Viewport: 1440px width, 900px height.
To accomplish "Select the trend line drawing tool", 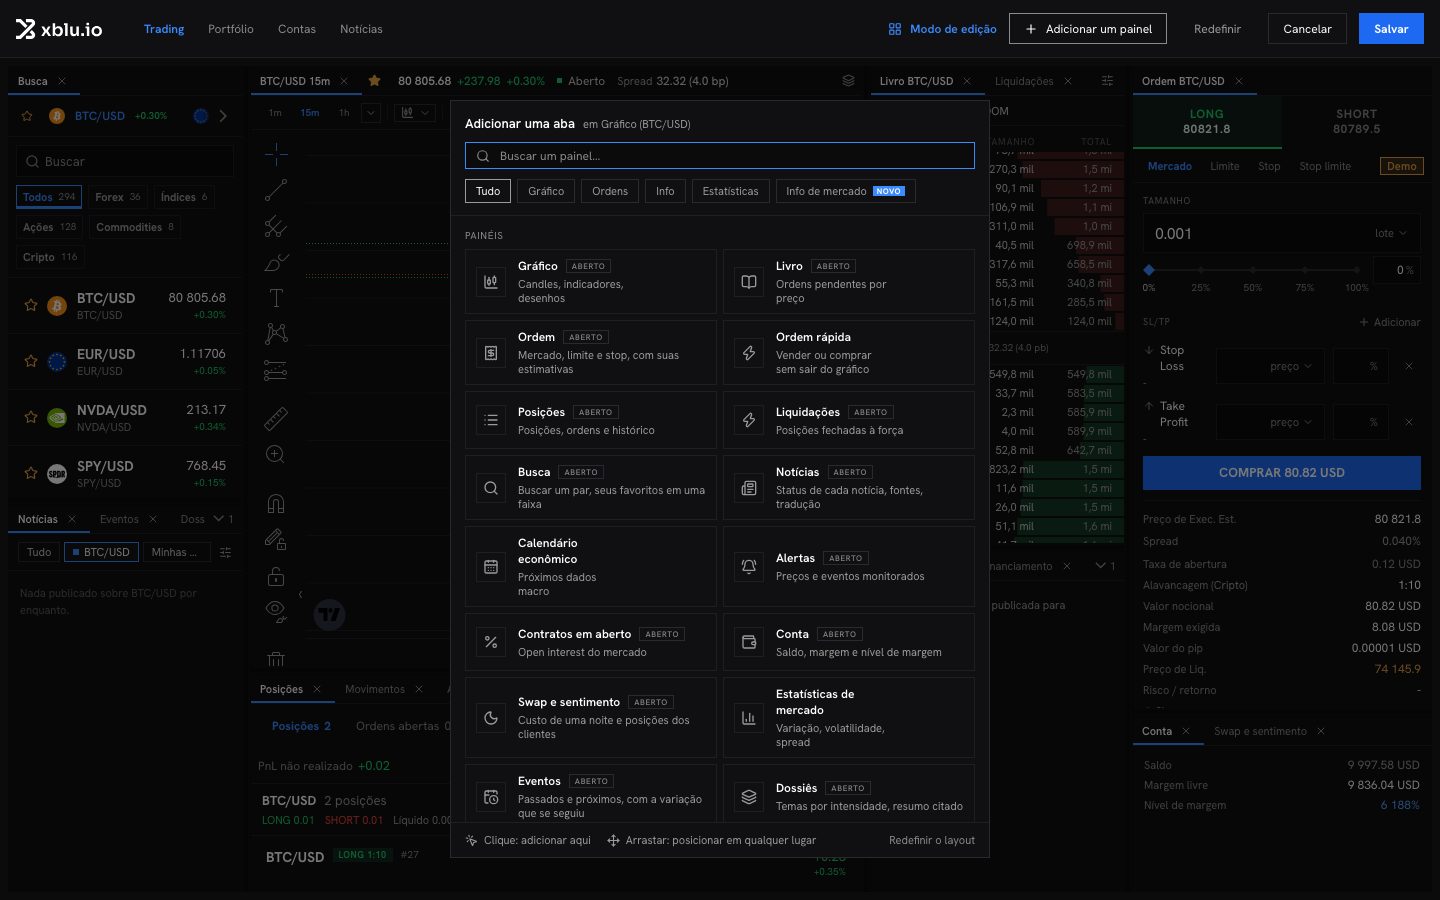I will [277, 189].
